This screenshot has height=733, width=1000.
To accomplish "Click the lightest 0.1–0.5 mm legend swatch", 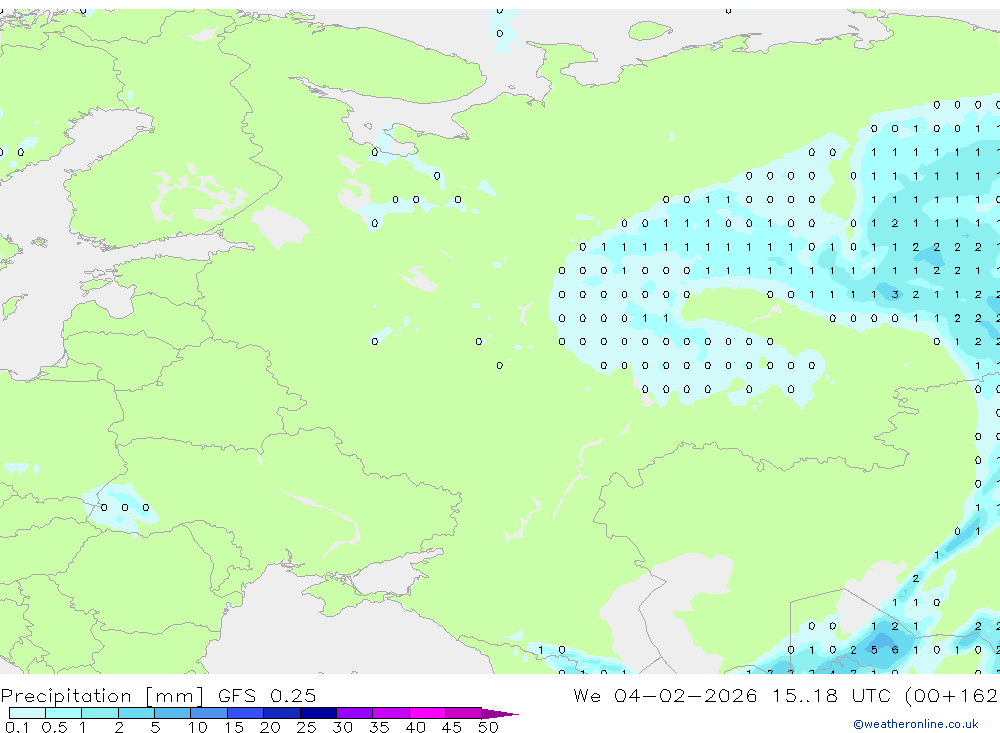I will (27, 713).
